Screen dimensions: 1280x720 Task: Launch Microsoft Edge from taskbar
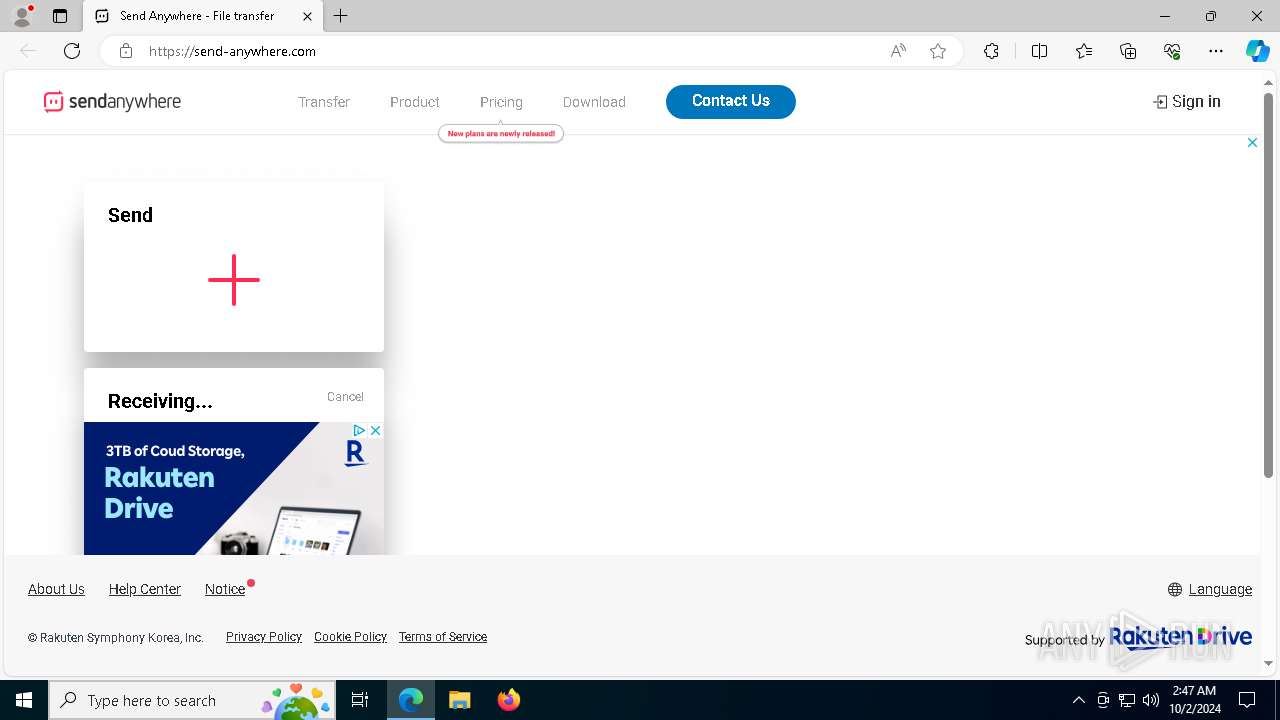[411, 700]
